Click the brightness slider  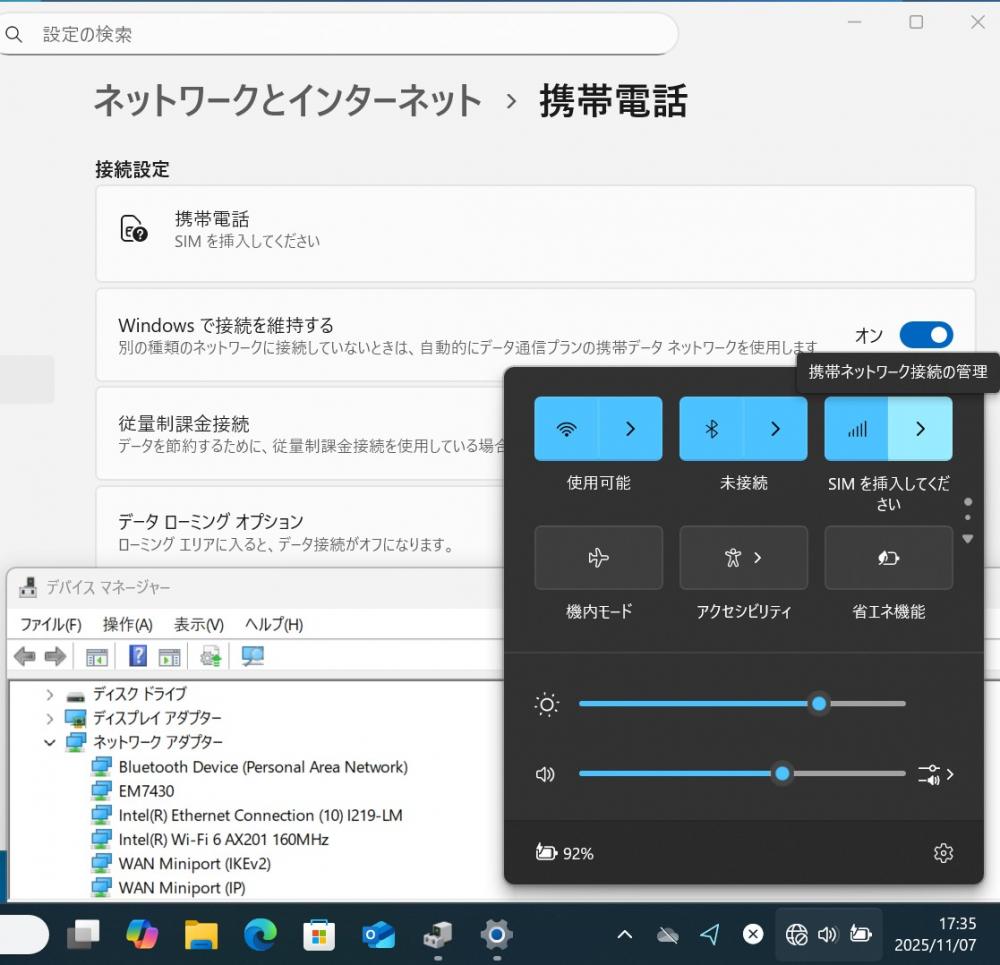pos(741,704)
